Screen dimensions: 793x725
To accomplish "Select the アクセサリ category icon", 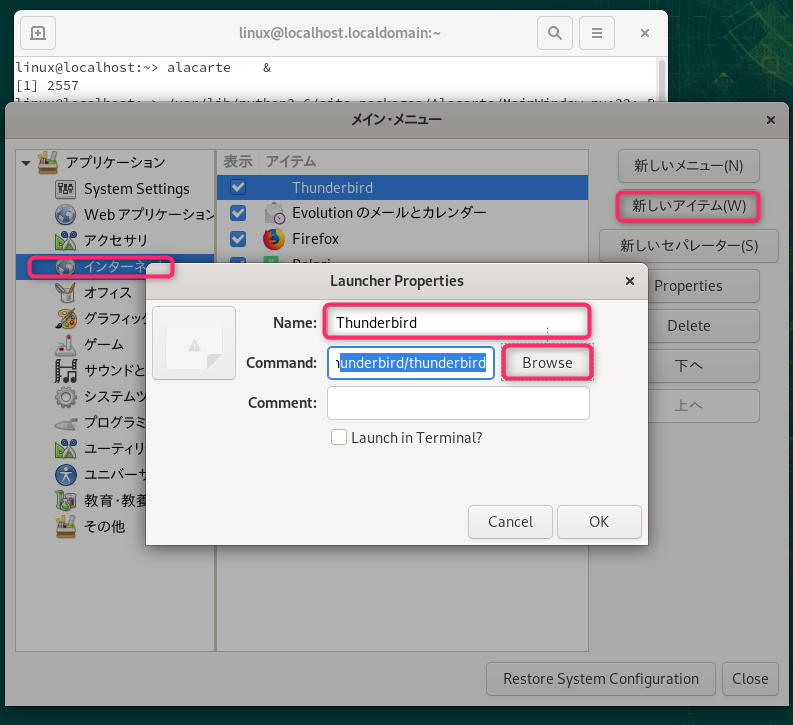I will (x=66, y=241).
